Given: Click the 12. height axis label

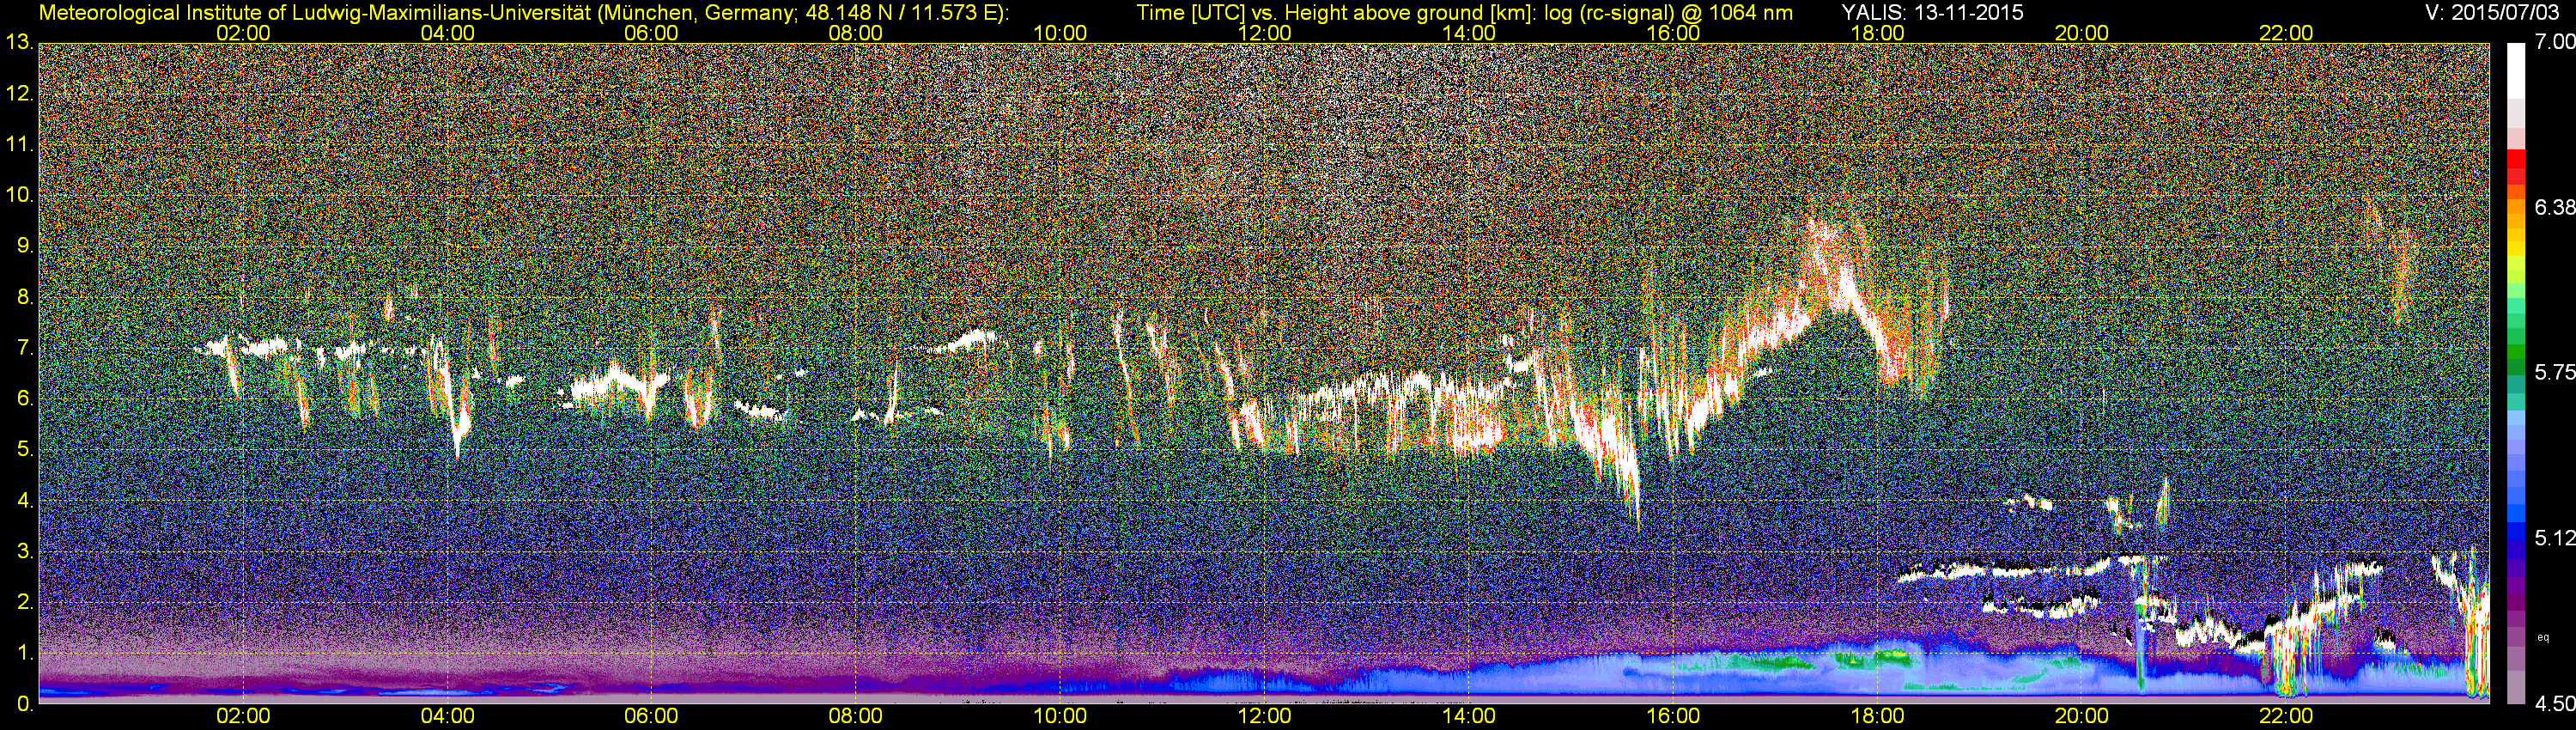Looking at the screenshot, I should tap(19, 94).
